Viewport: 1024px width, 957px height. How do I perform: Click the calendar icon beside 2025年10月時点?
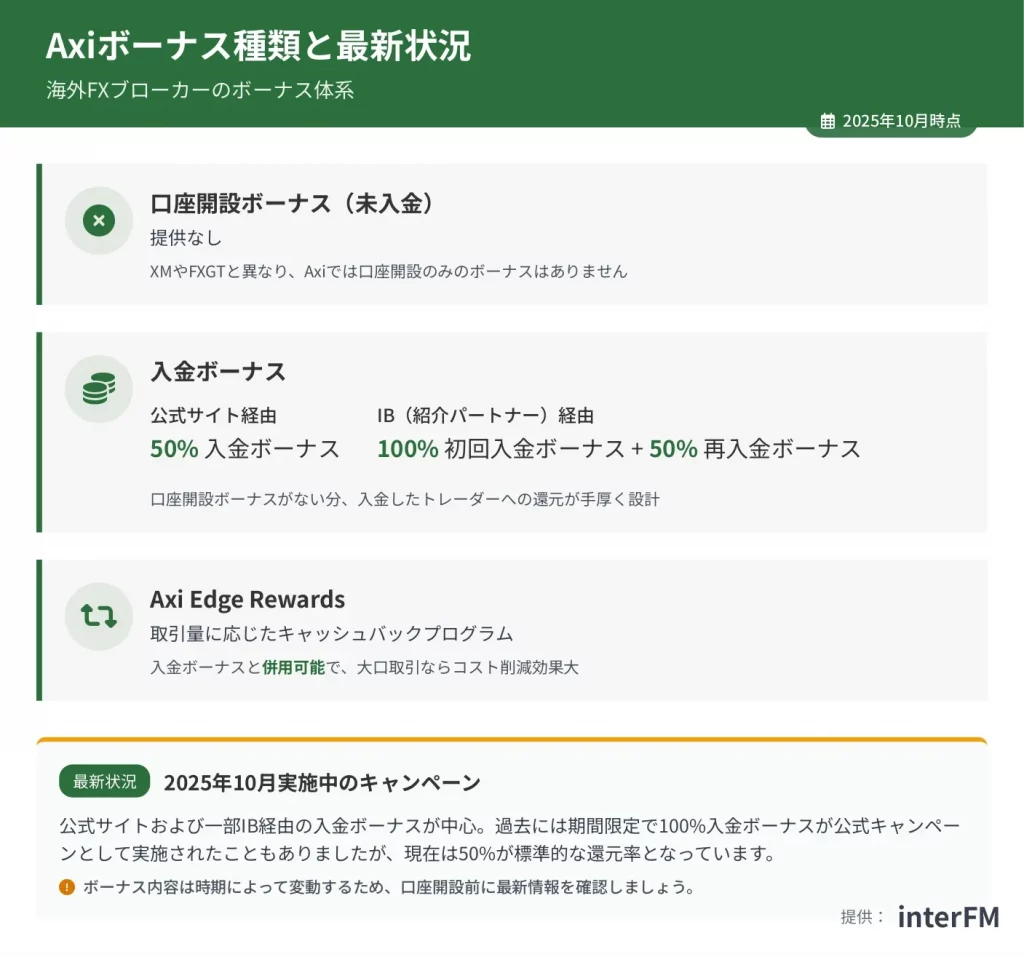pos(828,121)
